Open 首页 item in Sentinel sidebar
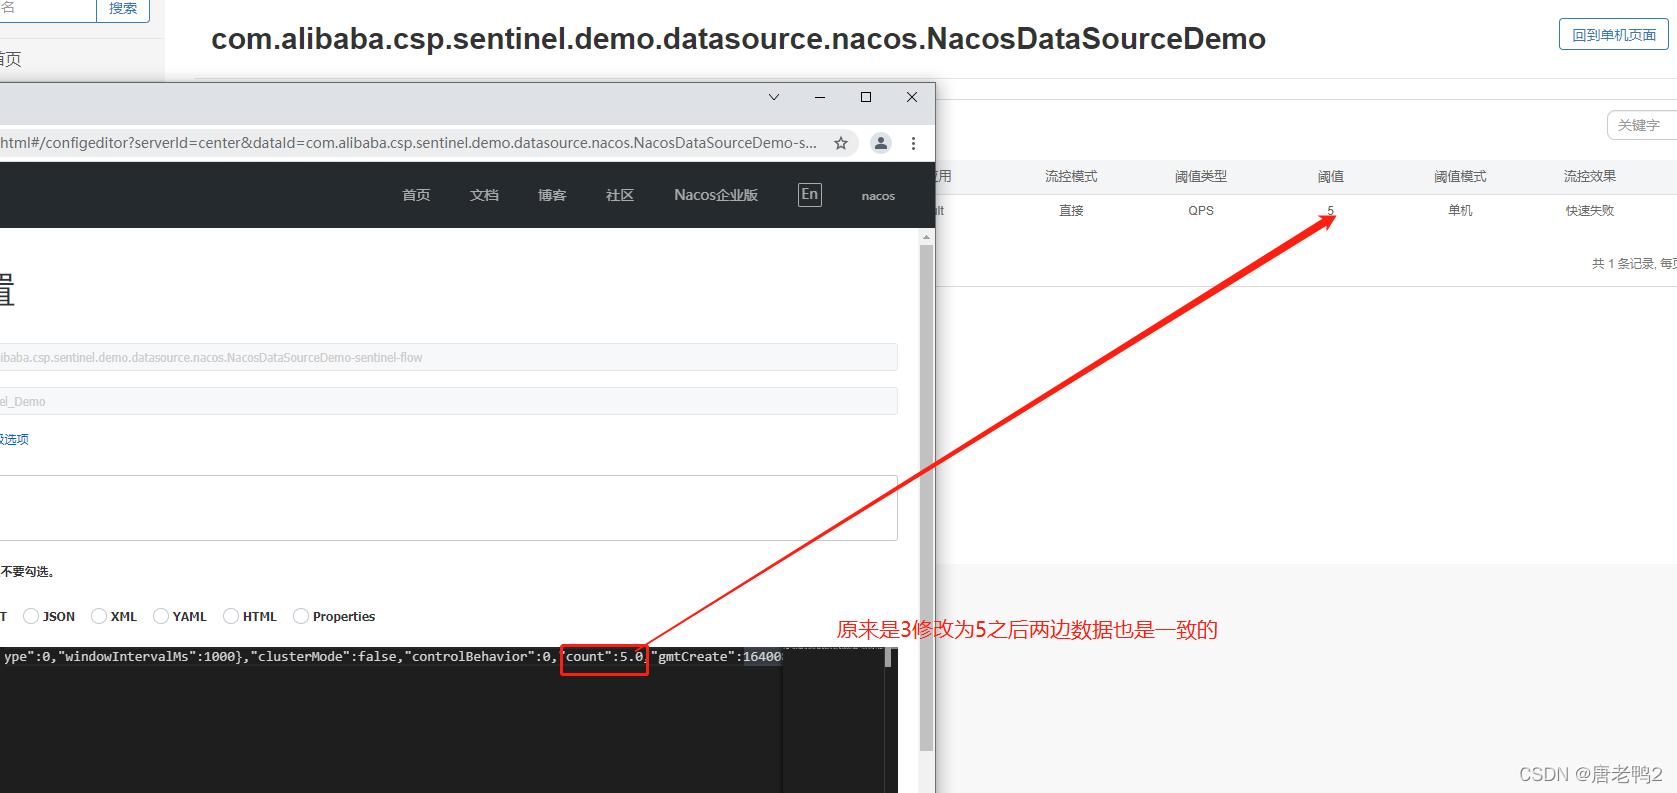This screenshot has height=793, width=1677. point(10,59)
